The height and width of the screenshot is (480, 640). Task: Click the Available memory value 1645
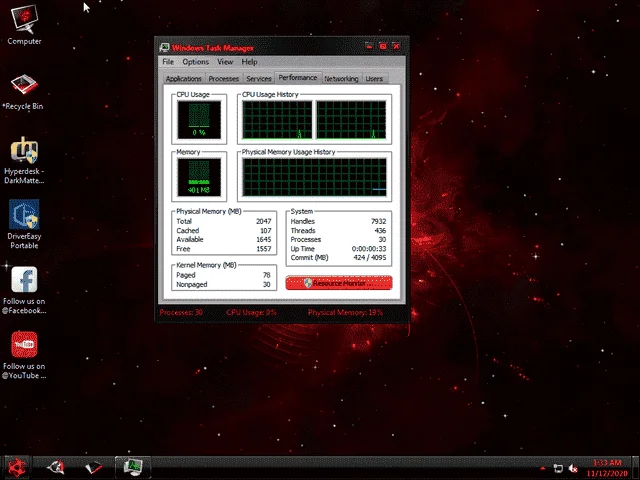[x=264, y=239]
